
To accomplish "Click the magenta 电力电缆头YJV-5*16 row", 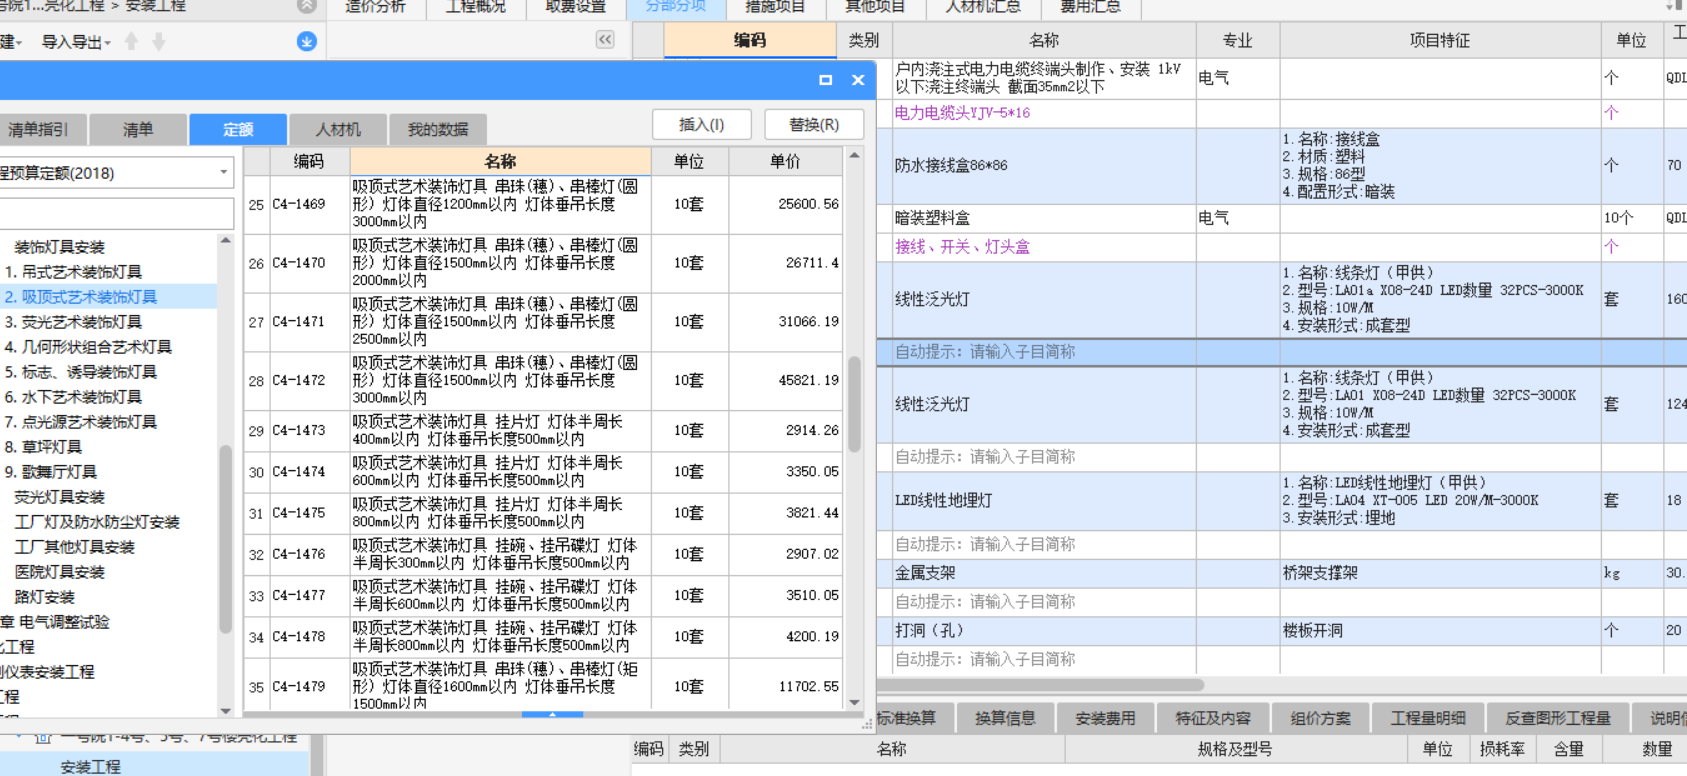I will 962,113.
